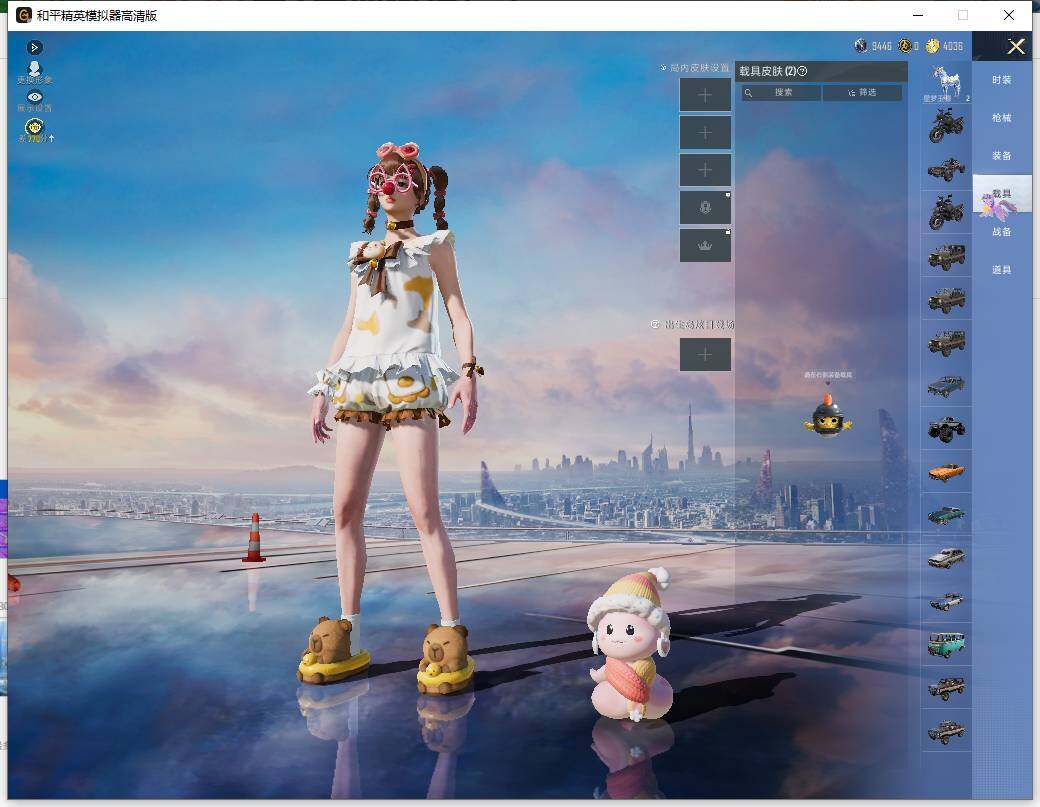Screen dimensions: 1040x807
Task: Select the first pickup truck icon
Action: point(946,688)
